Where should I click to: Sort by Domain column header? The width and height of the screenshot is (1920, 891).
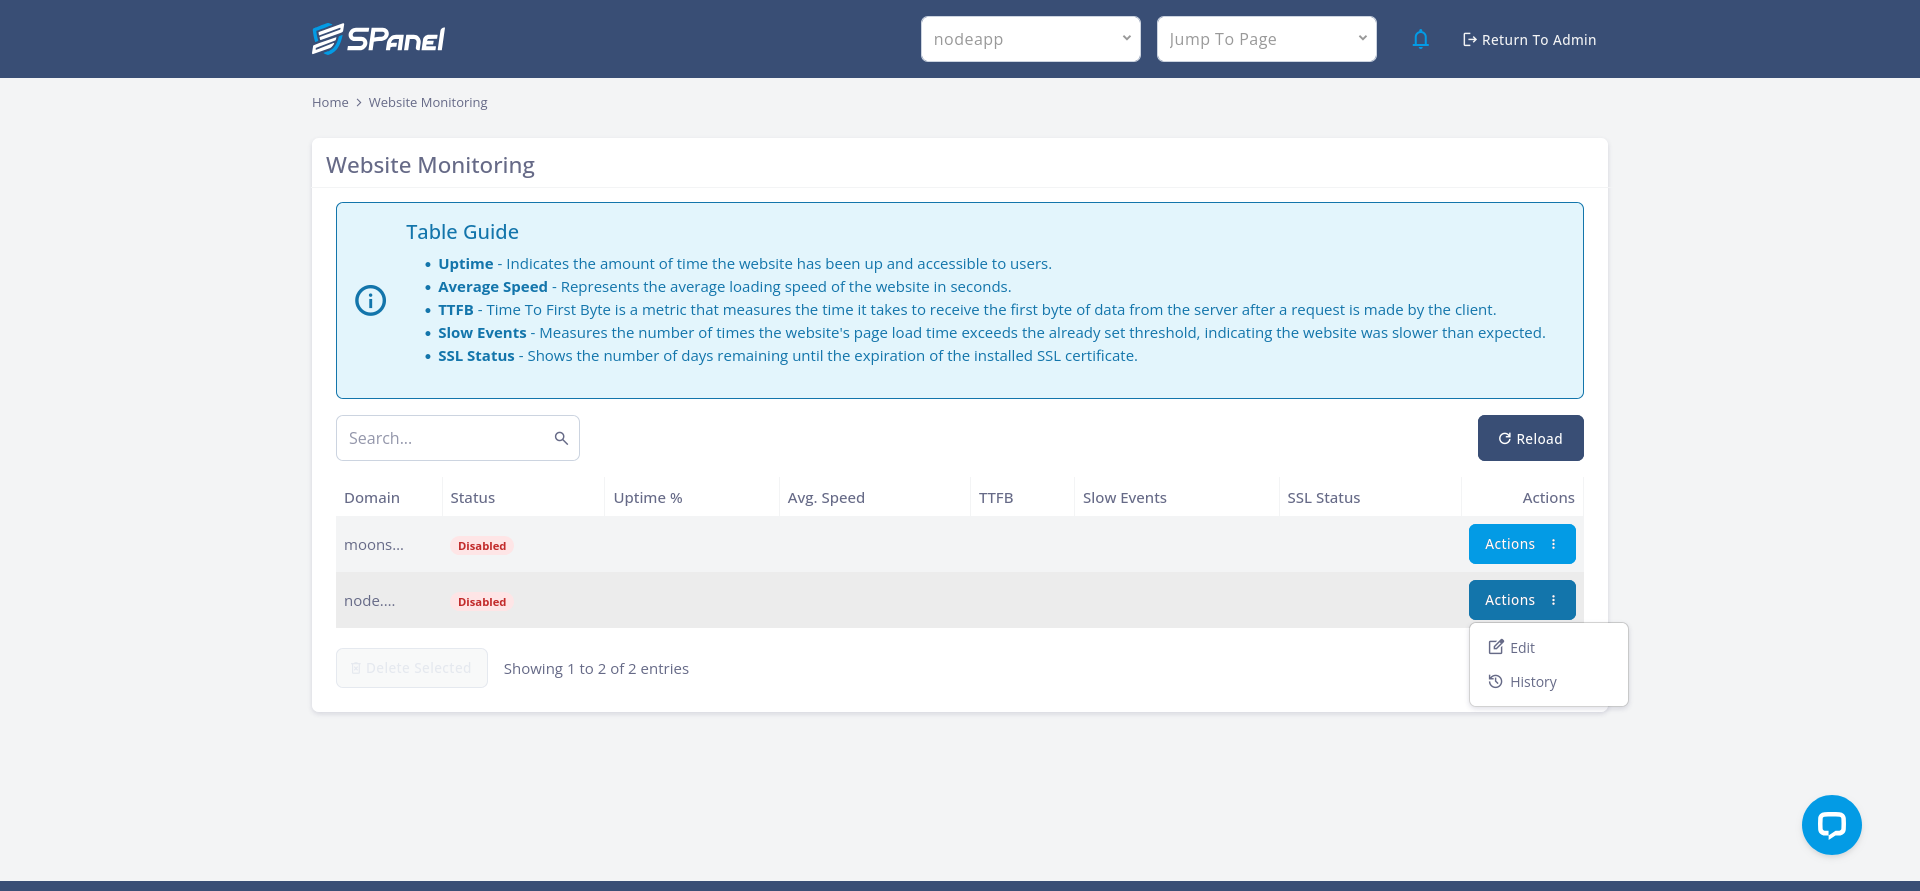tap(389, 497)
